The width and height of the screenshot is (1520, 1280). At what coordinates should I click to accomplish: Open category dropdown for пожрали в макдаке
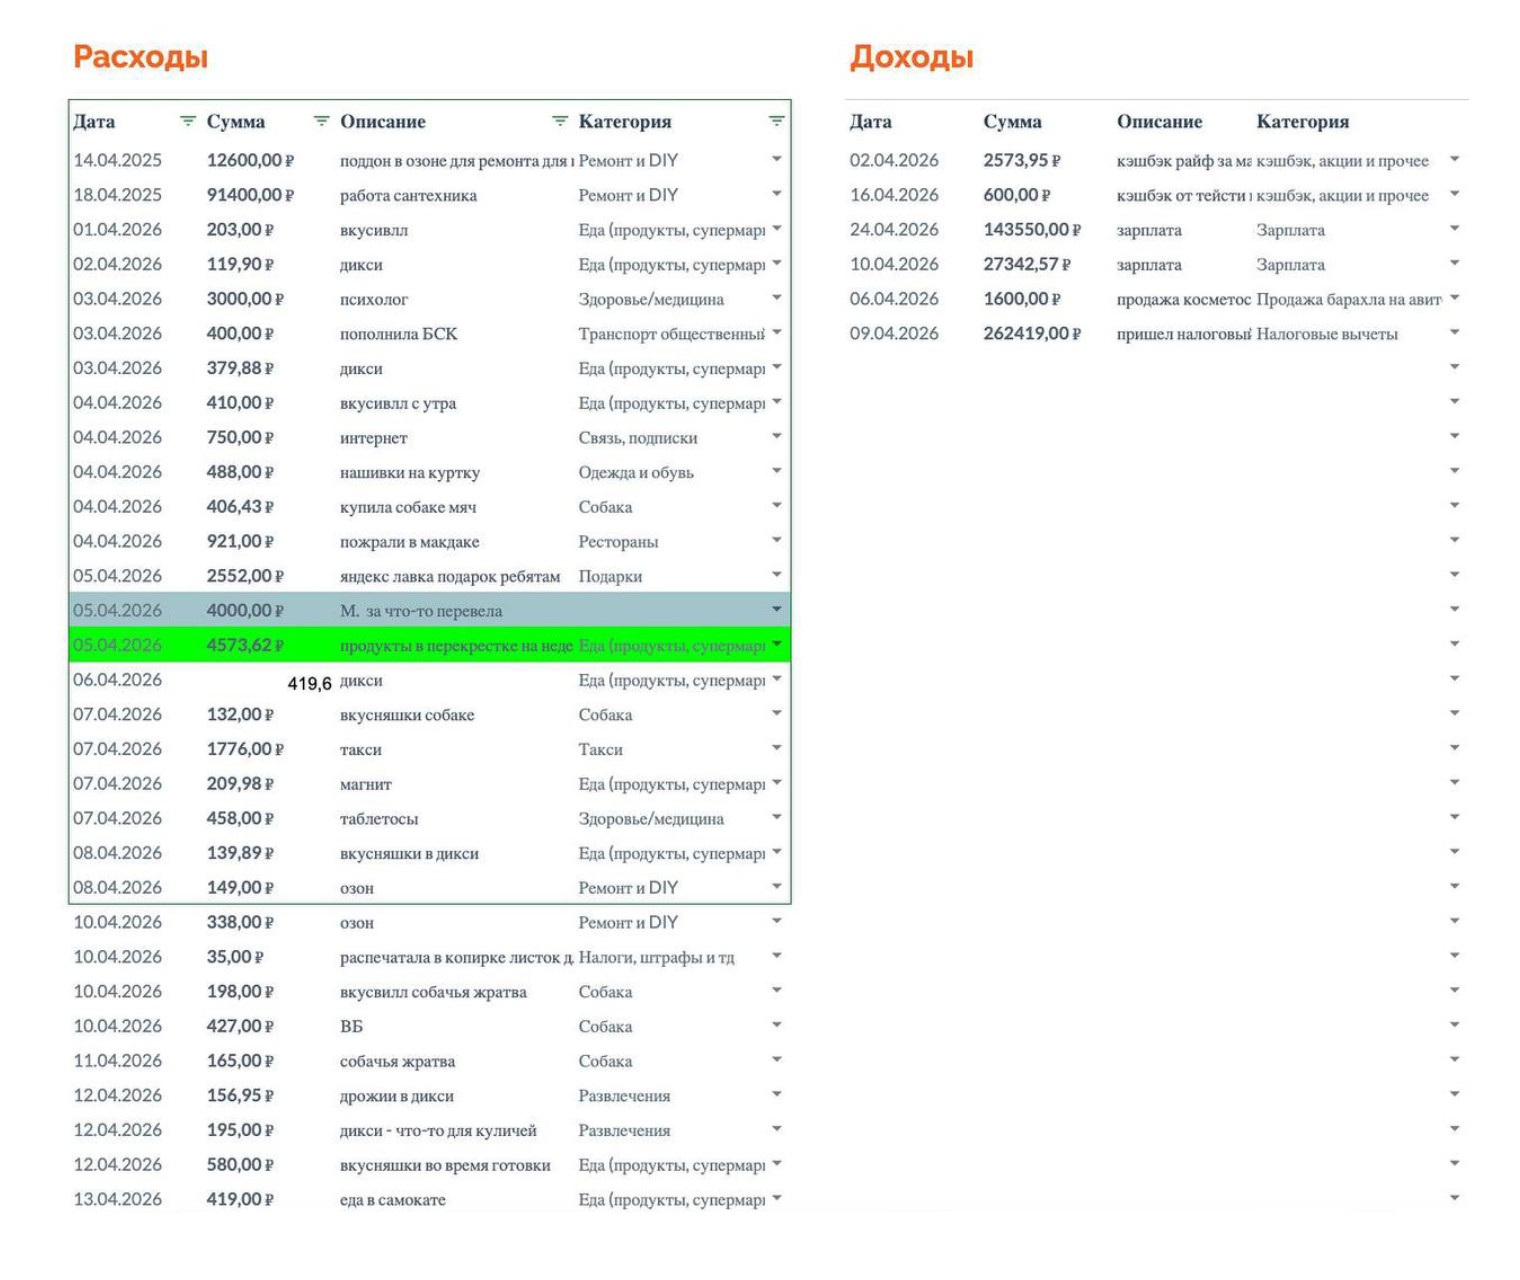click(777, 540)
